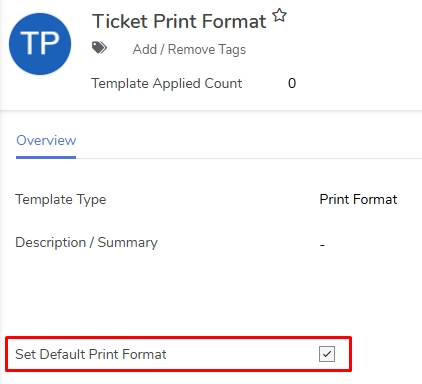Click the word Tags in the tag link

pos(232,50)
